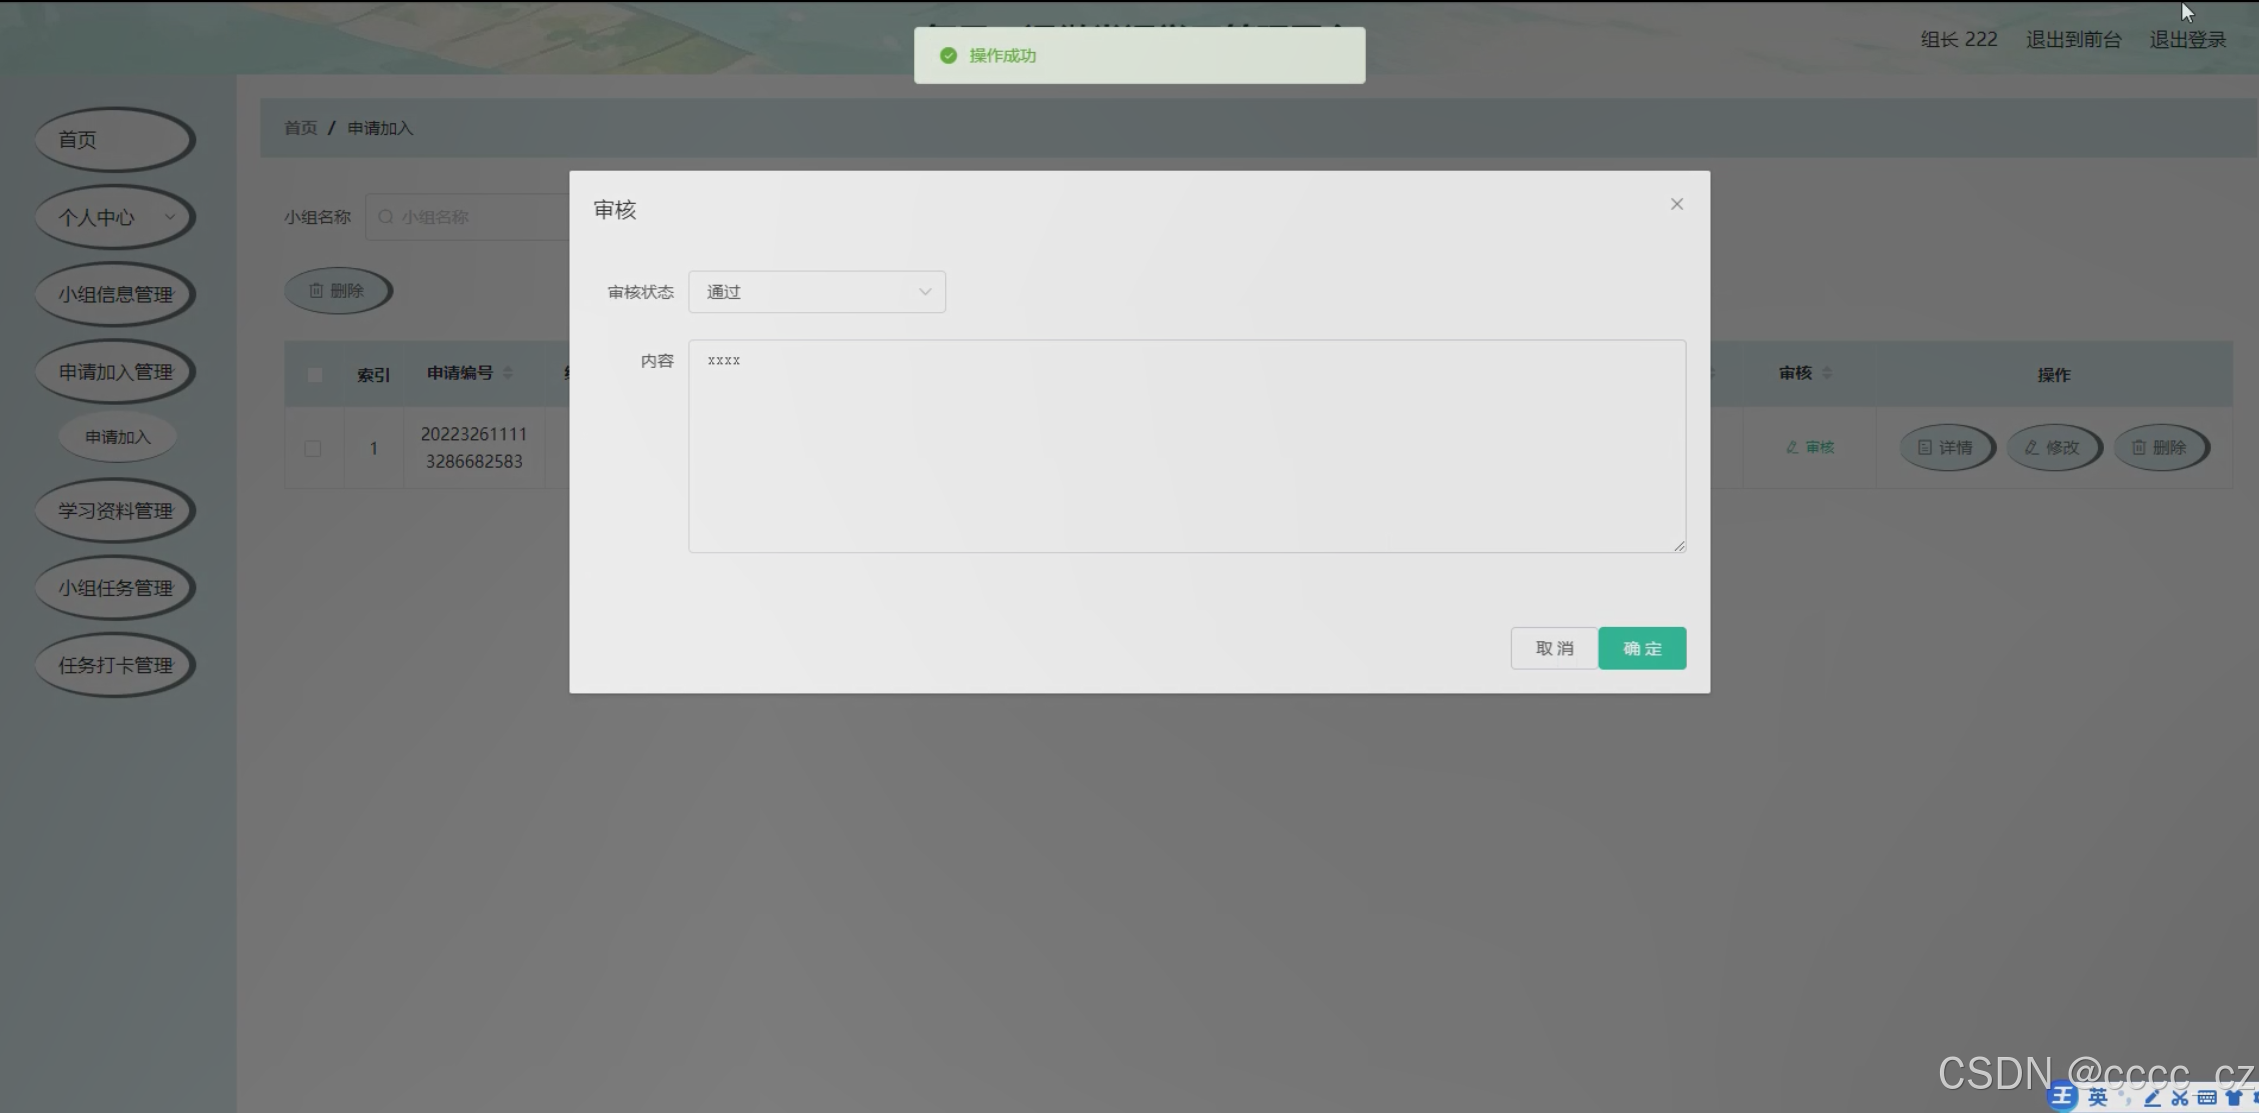Click search icon in 小组名称 field
The height and width of the screenshot is (1113, 2259).
pyautogui.click(x=386, y=217)
